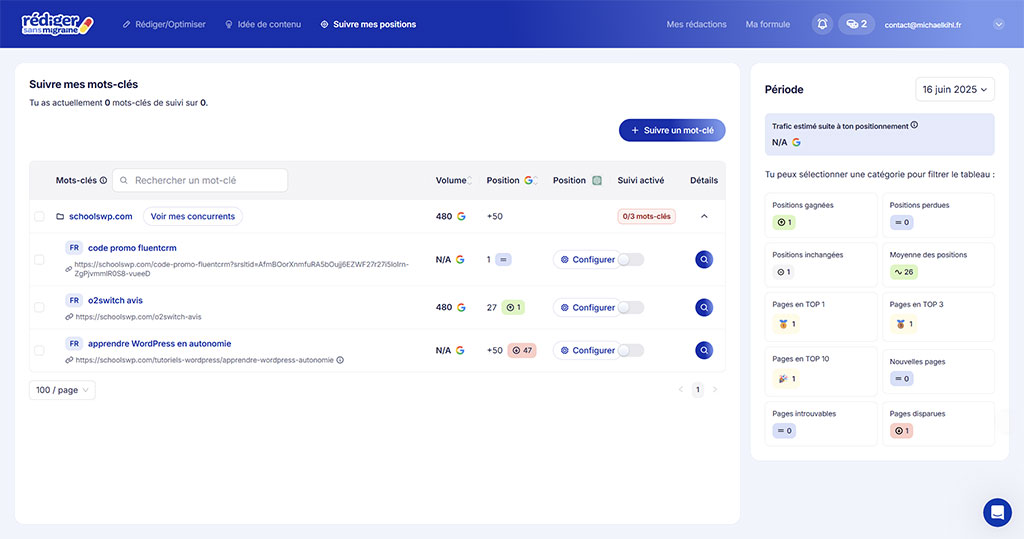Image resolution: width=1024 pixels, height=539 pixels.
Task: Filter by Positions gagnées card
Action: tap(821, 215)
